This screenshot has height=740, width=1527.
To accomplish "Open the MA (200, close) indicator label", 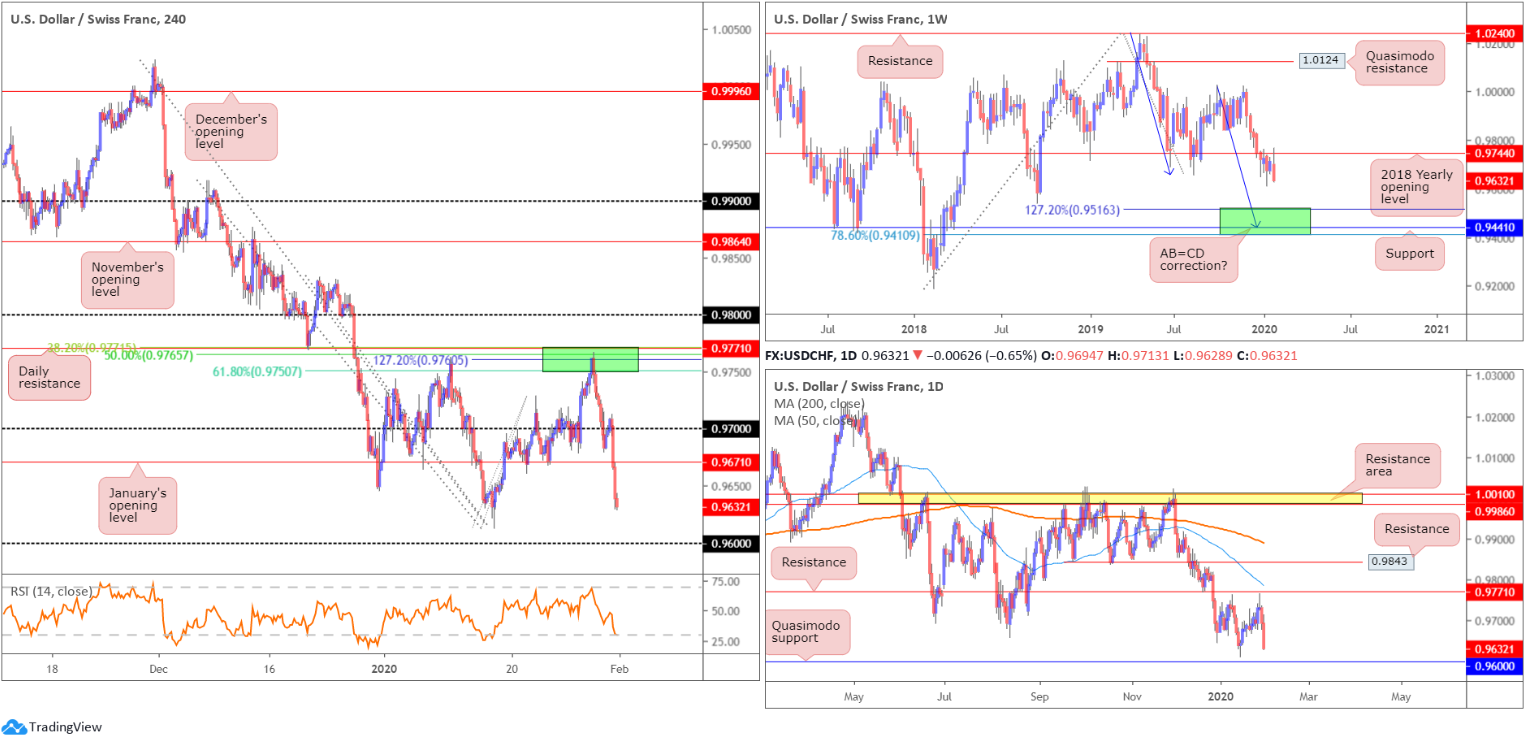I will (817, 403).
